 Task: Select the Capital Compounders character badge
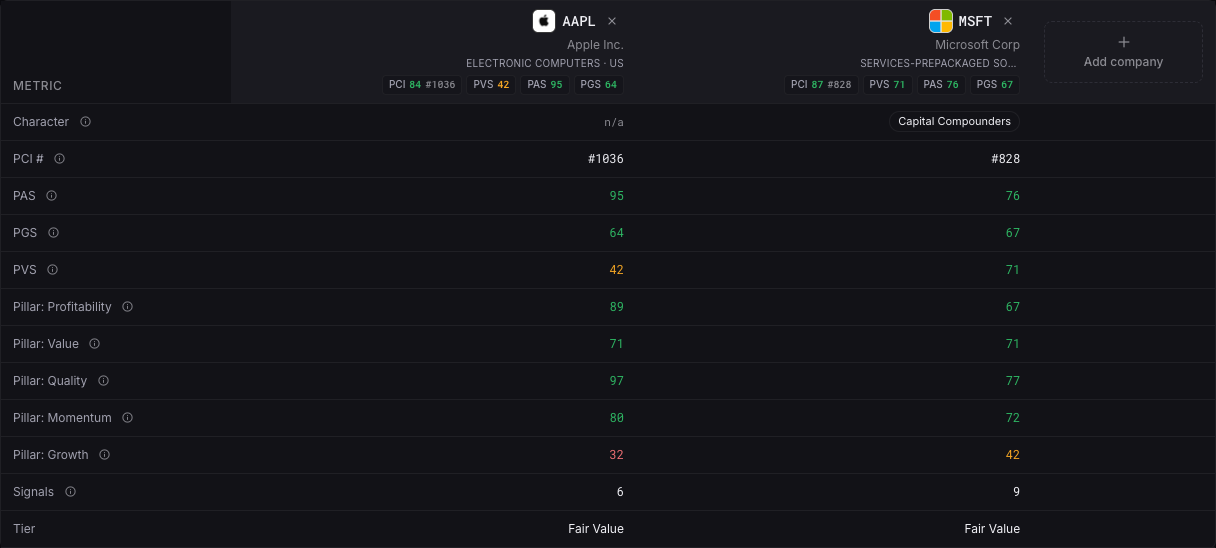coord(954,122)
